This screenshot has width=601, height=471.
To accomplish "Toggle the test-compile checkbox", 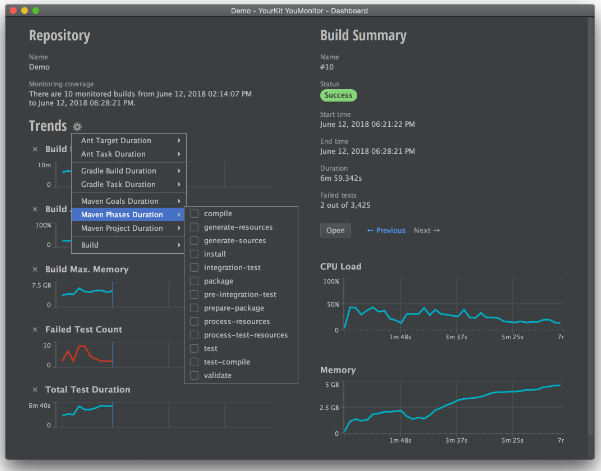I will 194,362.
